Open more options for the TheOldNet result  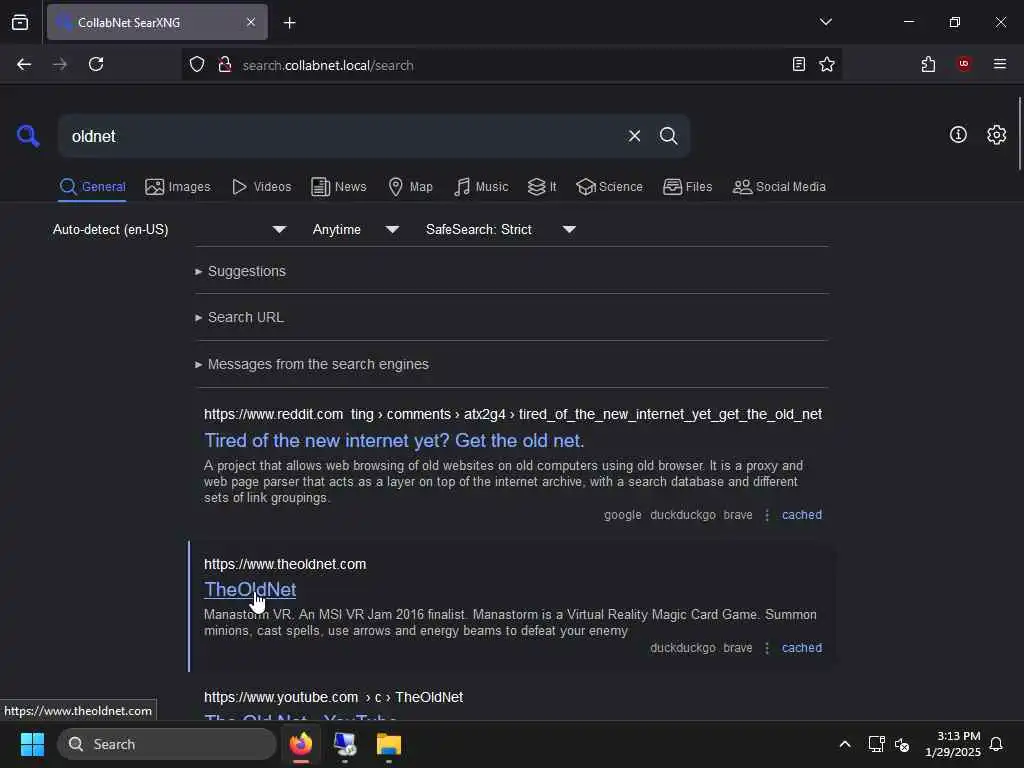[767, 648]
